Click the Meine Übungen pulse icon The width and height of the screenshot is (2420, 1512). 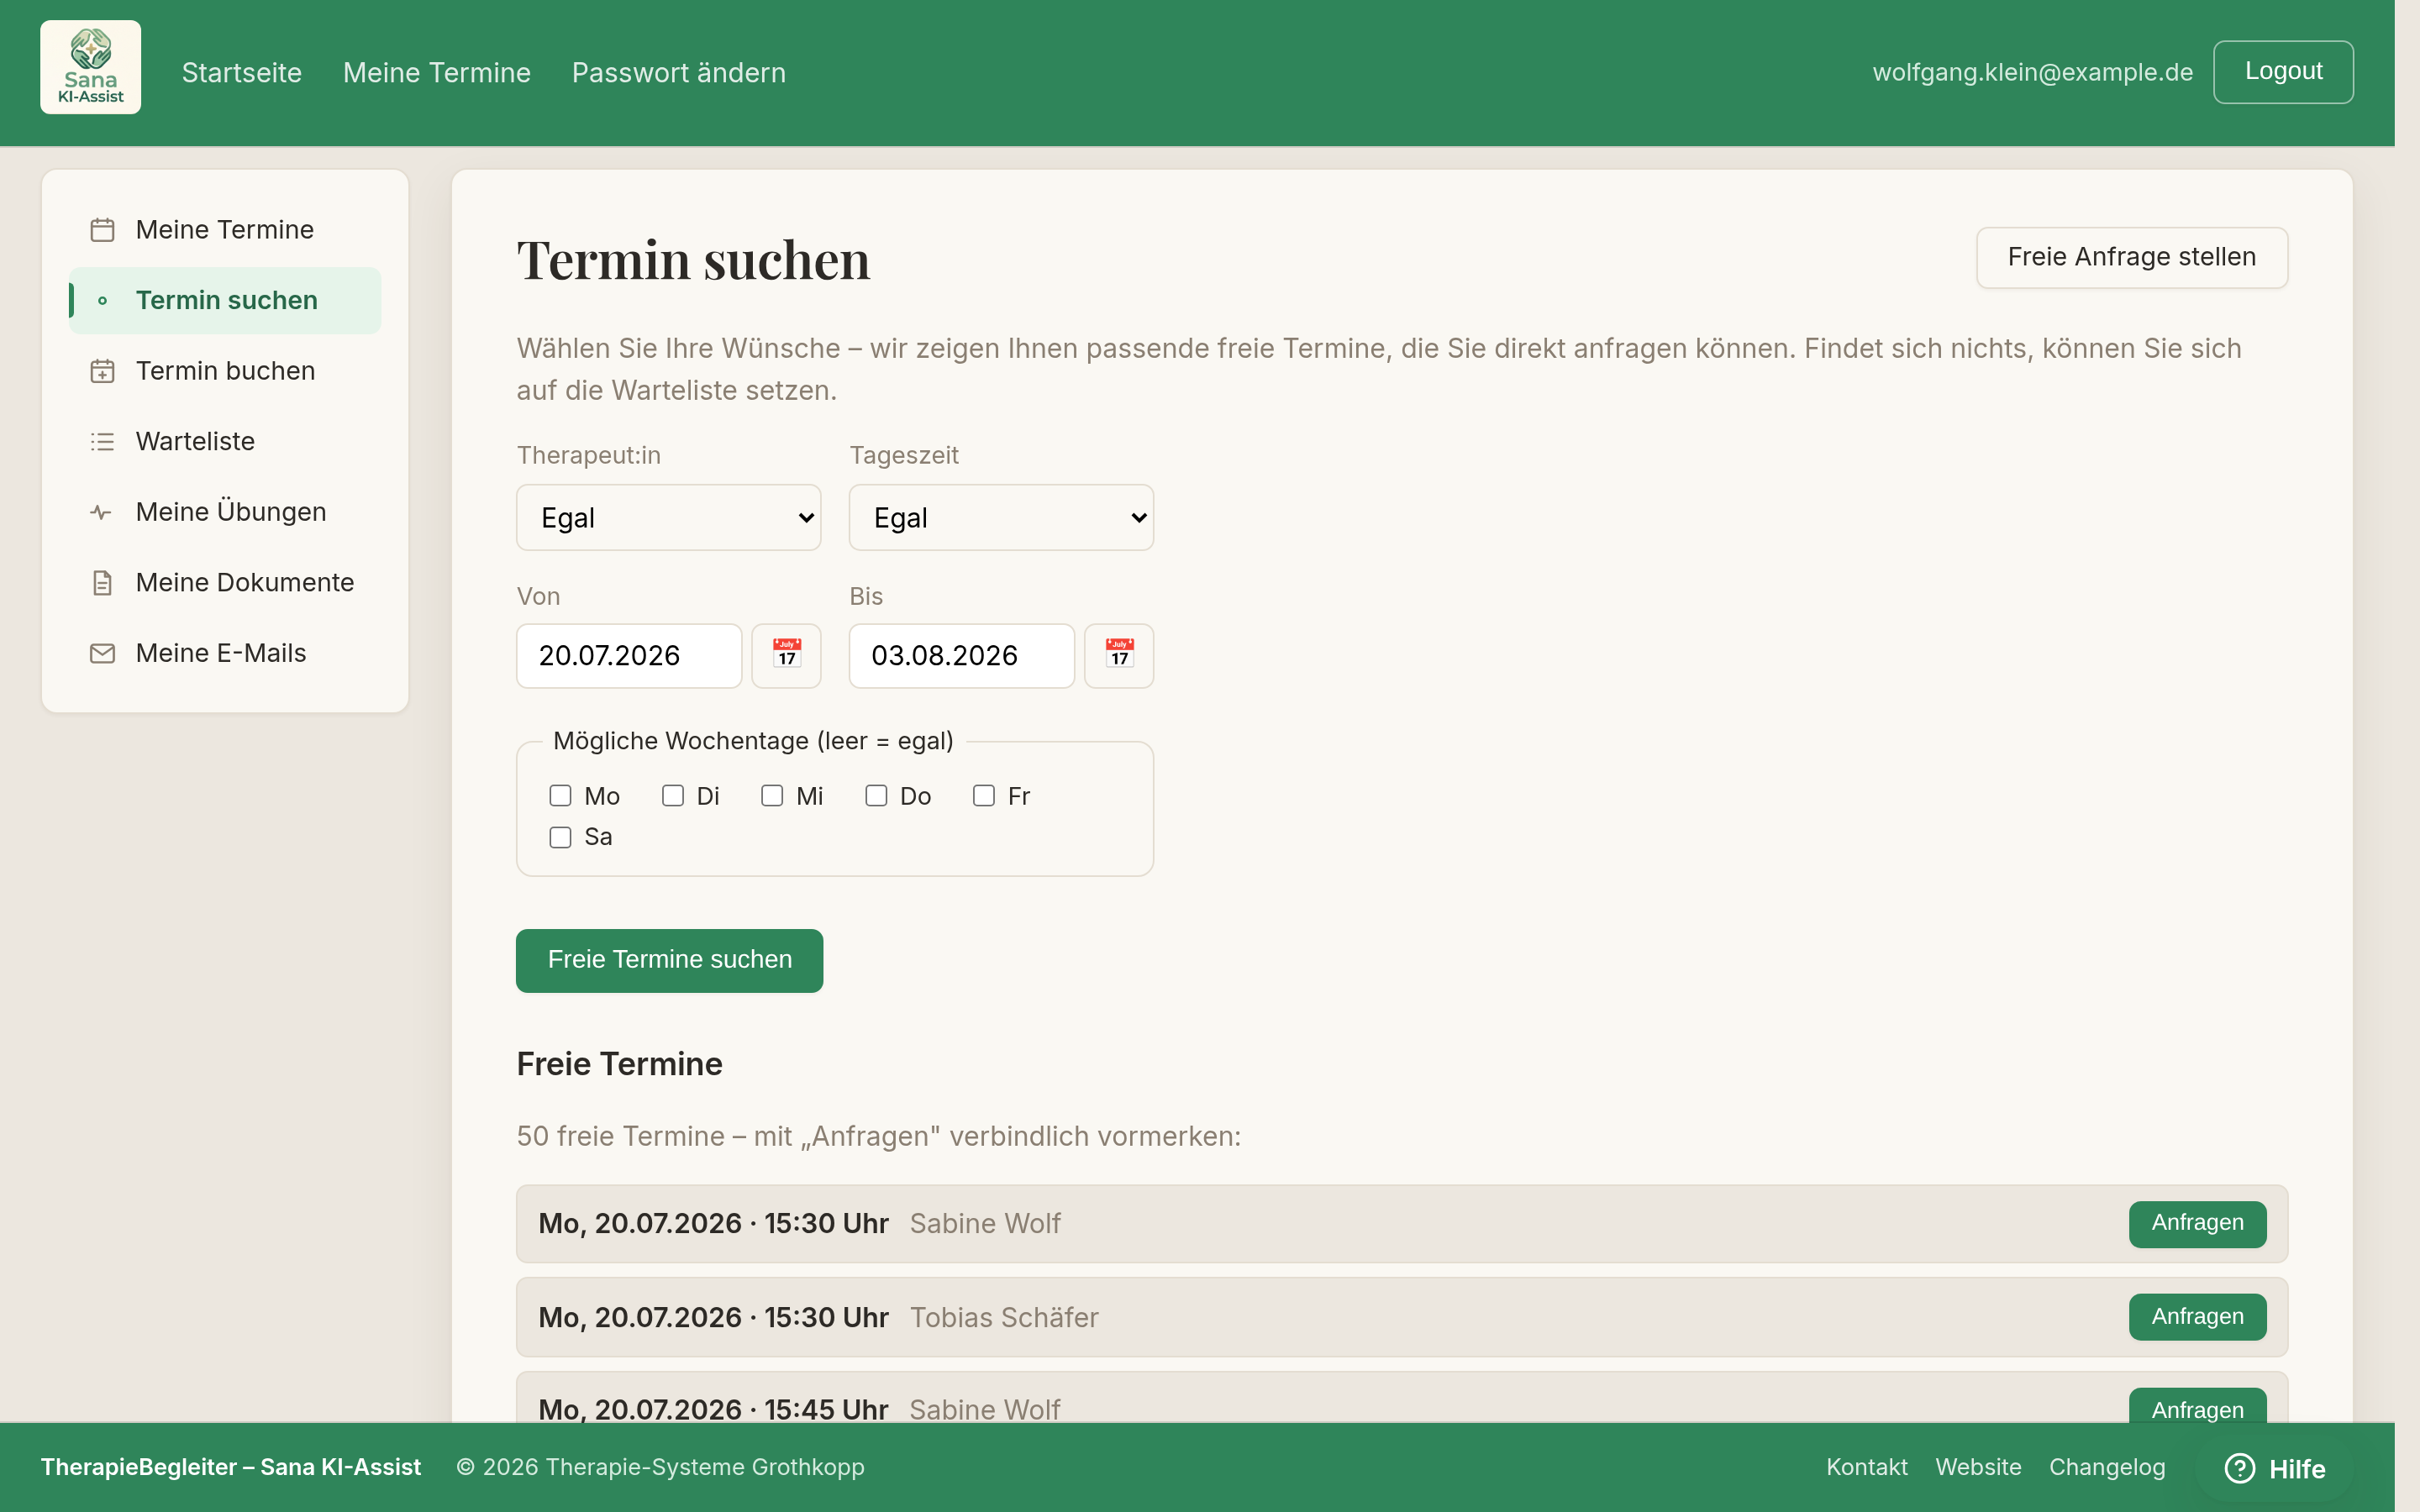pyautogui.click(x=102, y=512)
